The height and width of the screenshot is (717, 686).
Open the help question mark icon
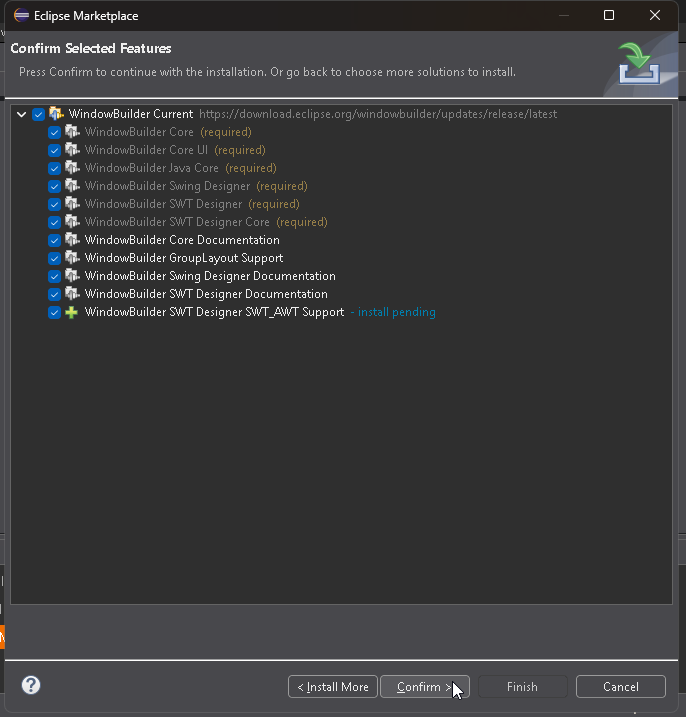[x=31, y=685]
